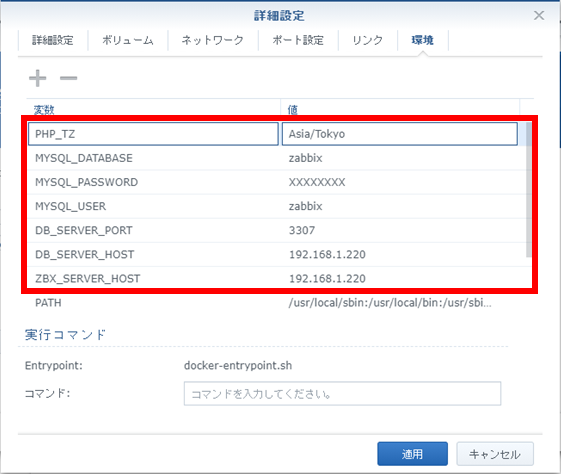Remove selected variable with minus icon

pyautogui.click(x=68, y=78)
